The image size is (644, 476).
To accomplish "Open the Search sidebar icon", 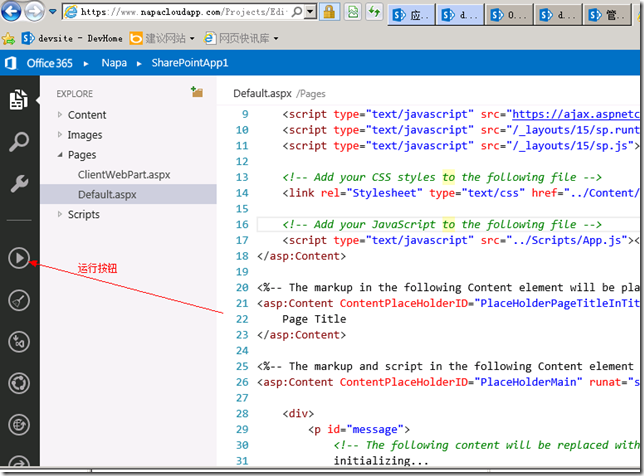I will tap(19, 142).
